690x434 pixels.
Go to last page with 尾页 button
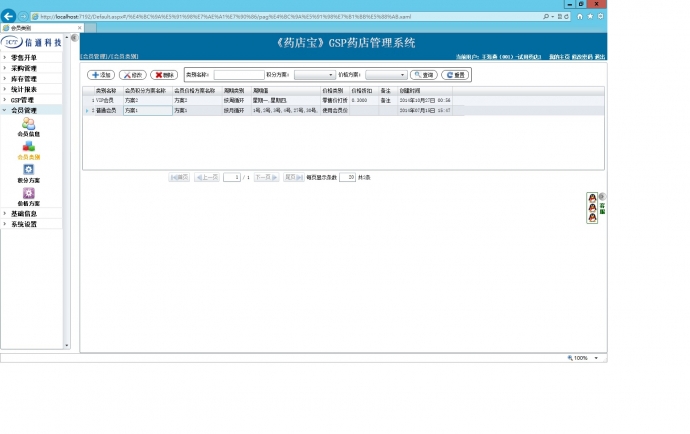pyautogui.click(x=294, y=177)
